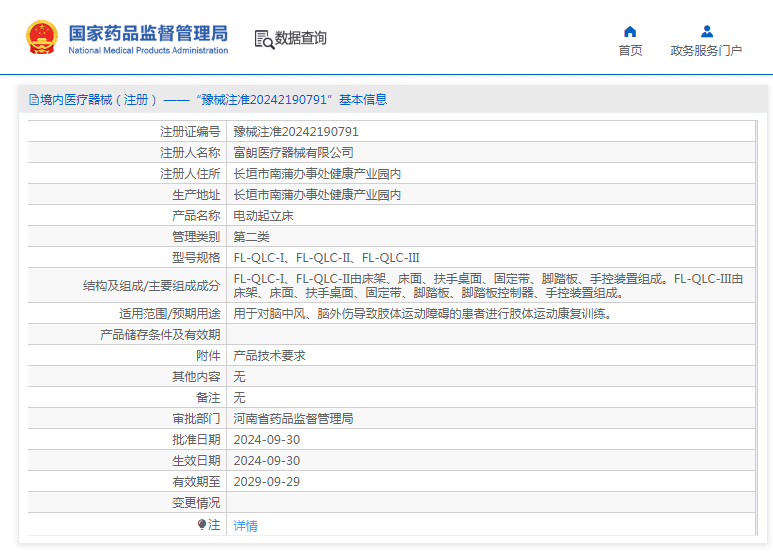Click the 注册人住所 address value

pos(317,174)
